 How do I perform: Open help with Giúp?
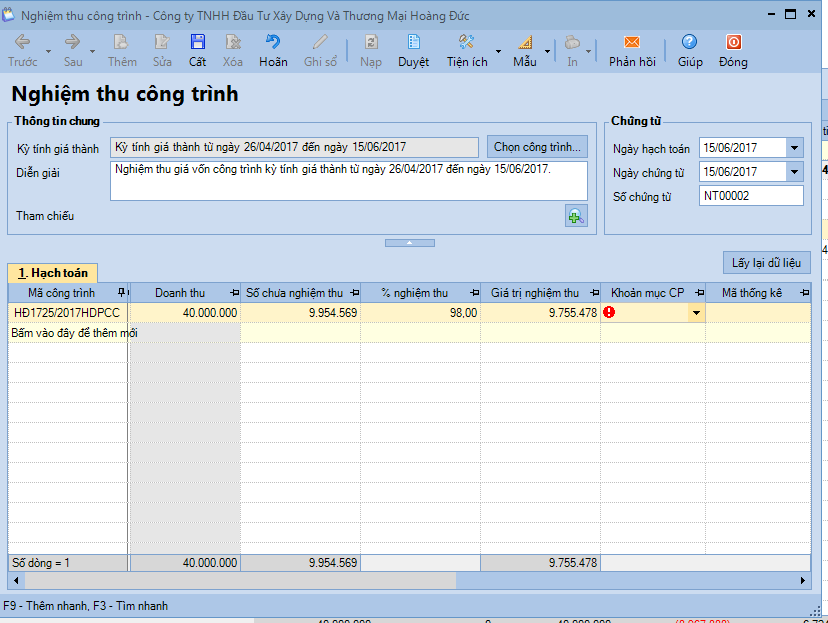point(690,51)
